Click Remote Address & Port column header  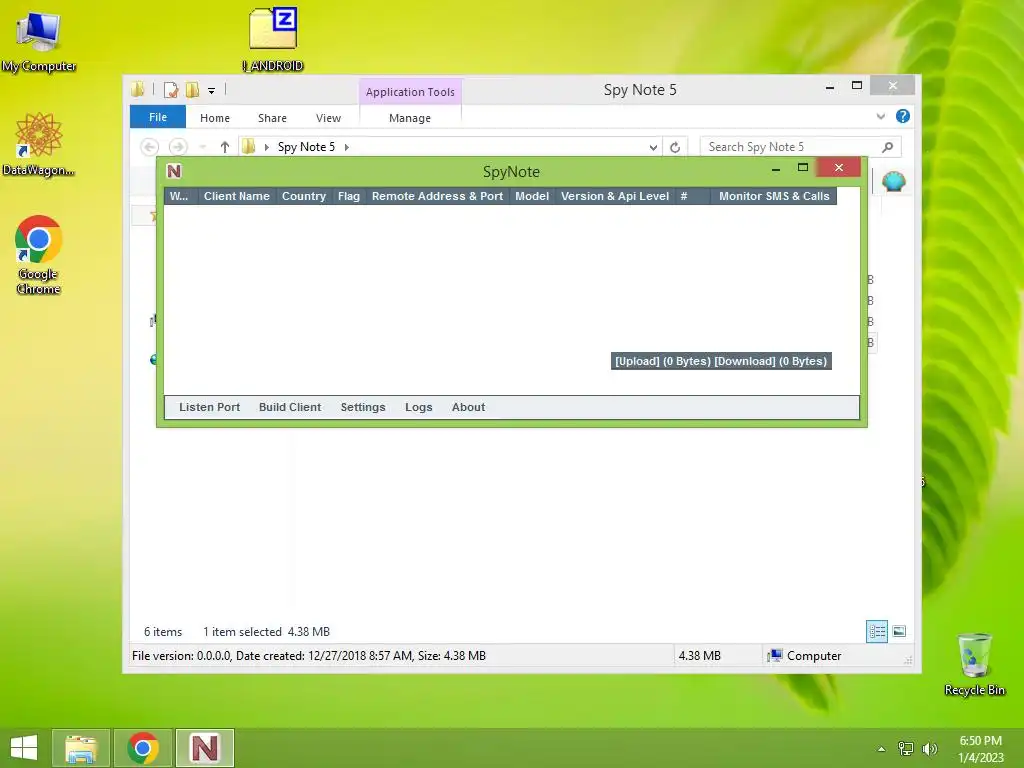click(x=438, y=196)
